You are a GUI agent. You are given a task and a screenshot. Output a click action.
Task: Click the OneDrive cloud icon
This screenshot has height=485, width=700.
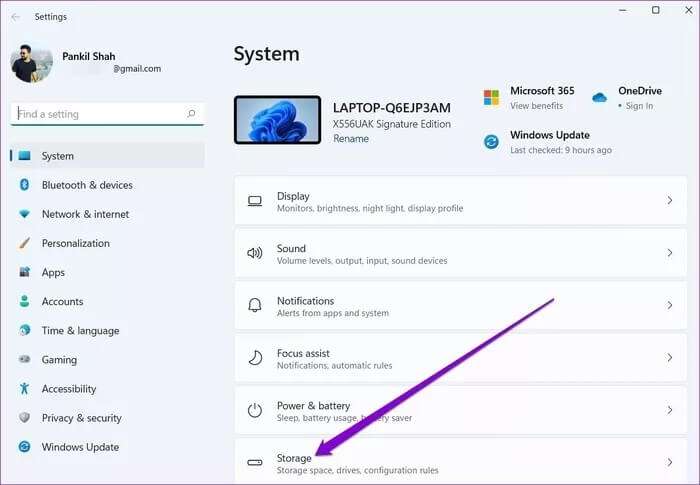[x=599, y=97]
